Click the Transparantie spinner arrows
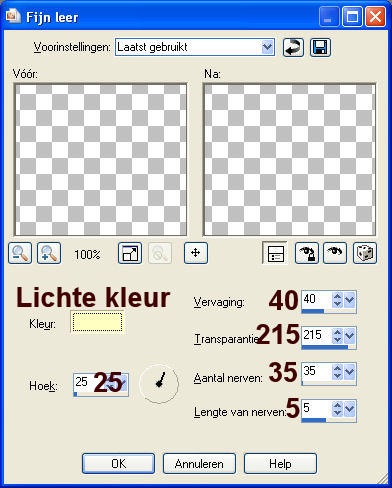This screenshot has width=392, height=488. tap(337, 336)
